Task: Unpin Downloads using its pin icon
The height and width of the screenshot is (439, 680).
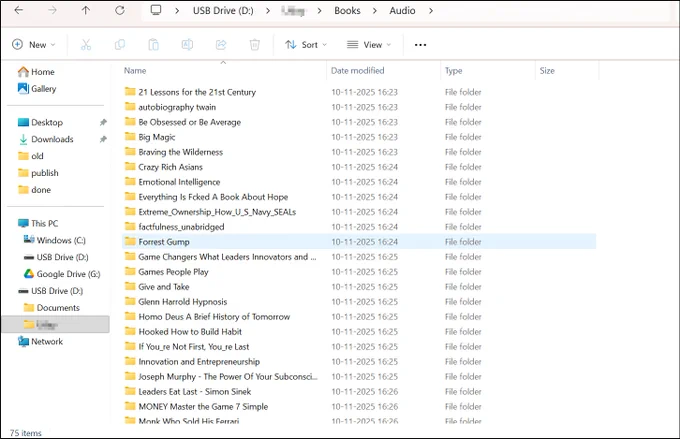Action: tap(103, 139)
